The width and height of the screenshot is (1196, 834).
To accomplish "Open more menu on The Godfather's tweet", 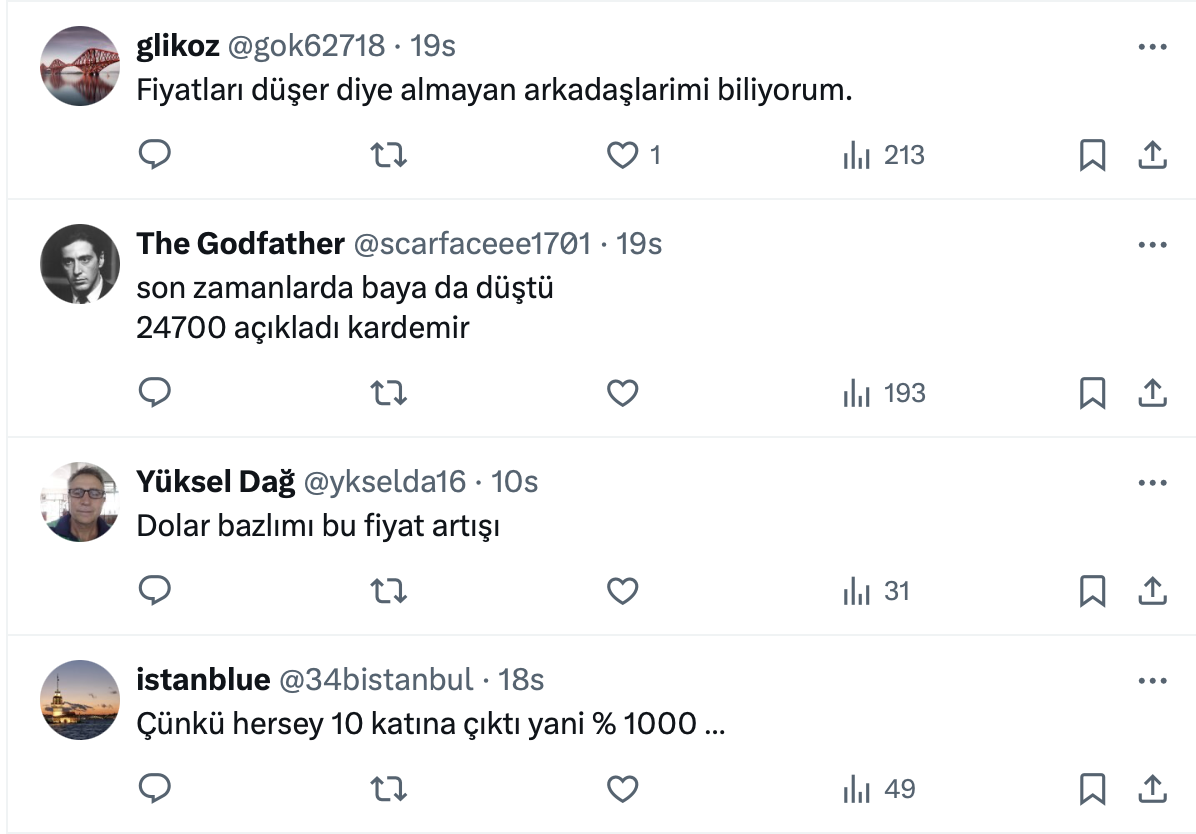I will click(1152, 245).
